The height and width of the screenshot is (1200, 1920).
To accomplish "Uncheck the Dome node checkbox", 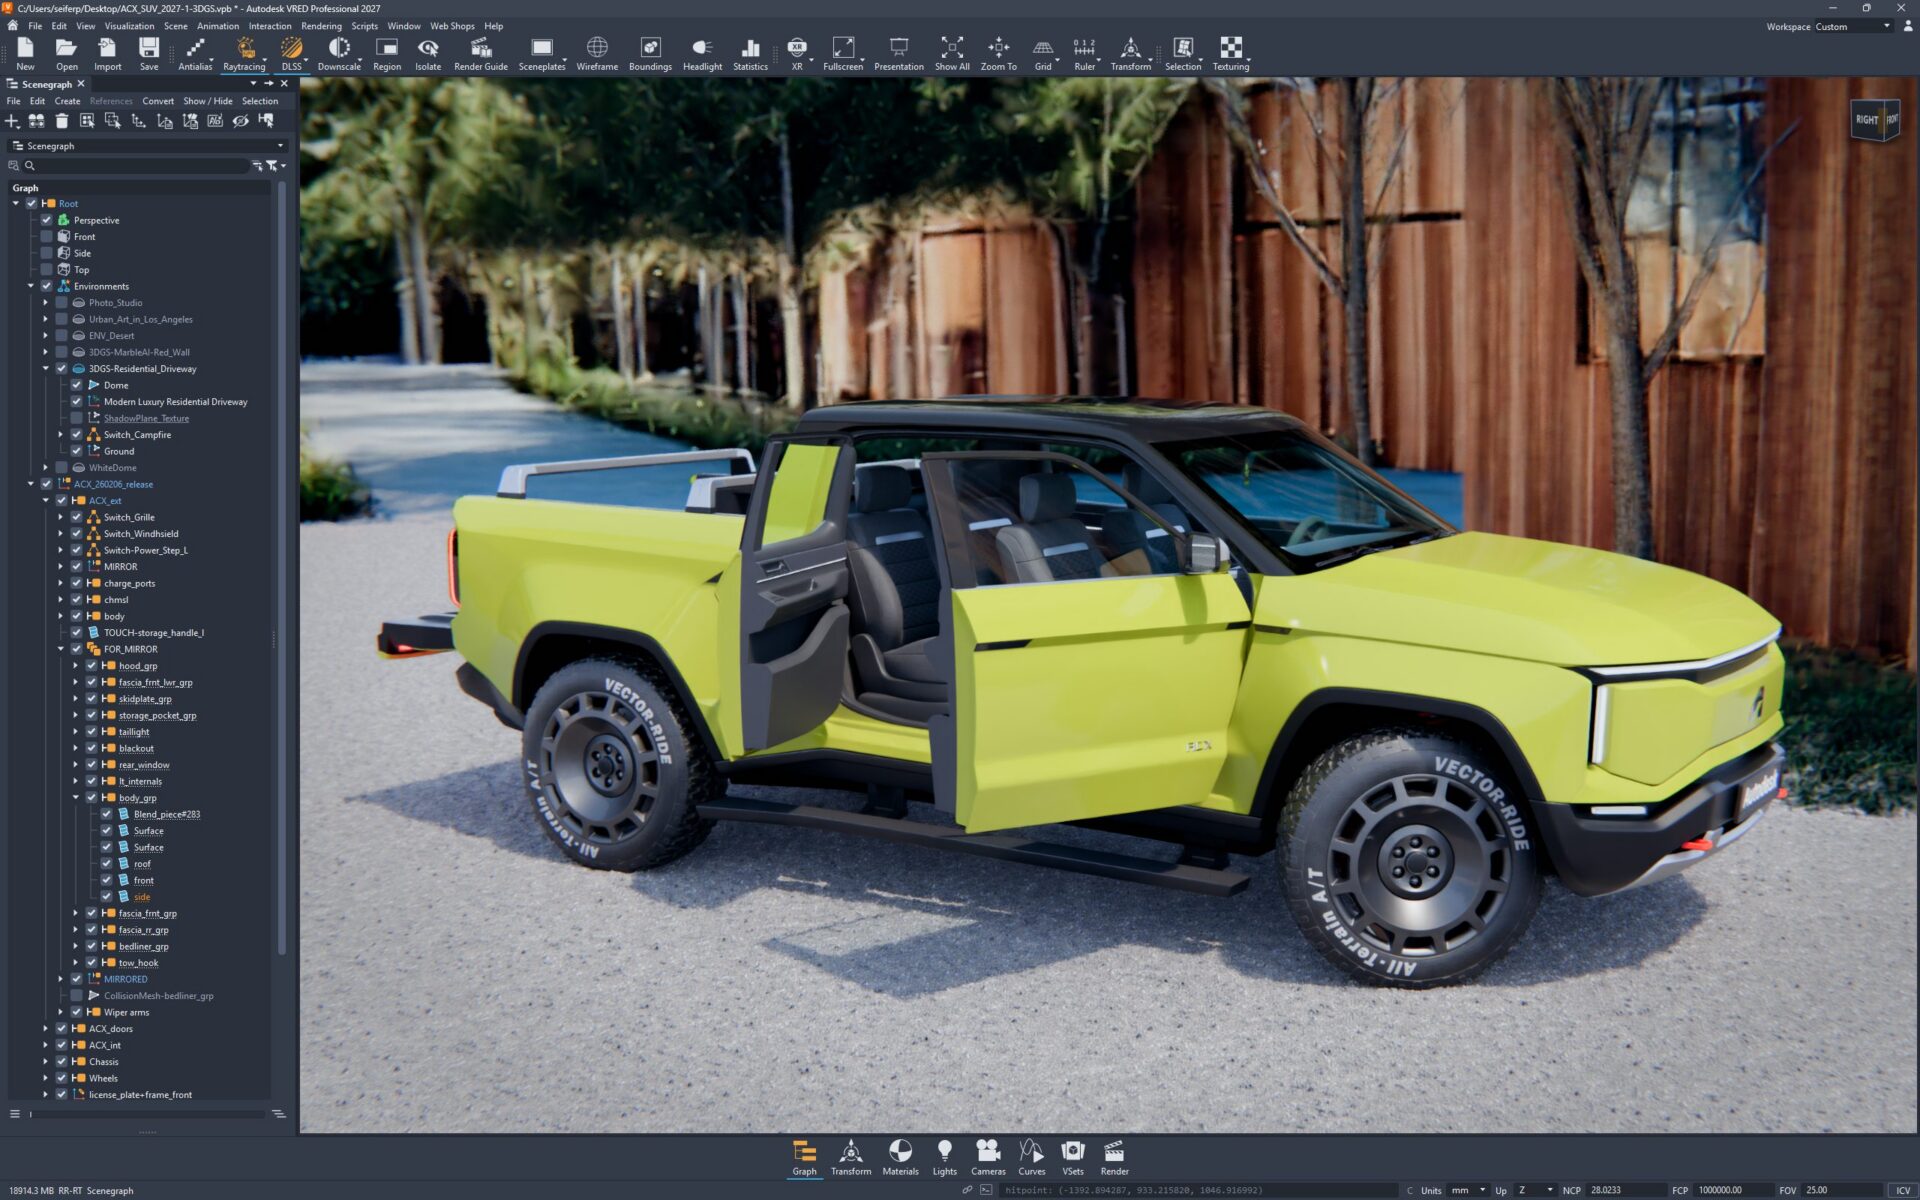I will click(x=77, y=385).
